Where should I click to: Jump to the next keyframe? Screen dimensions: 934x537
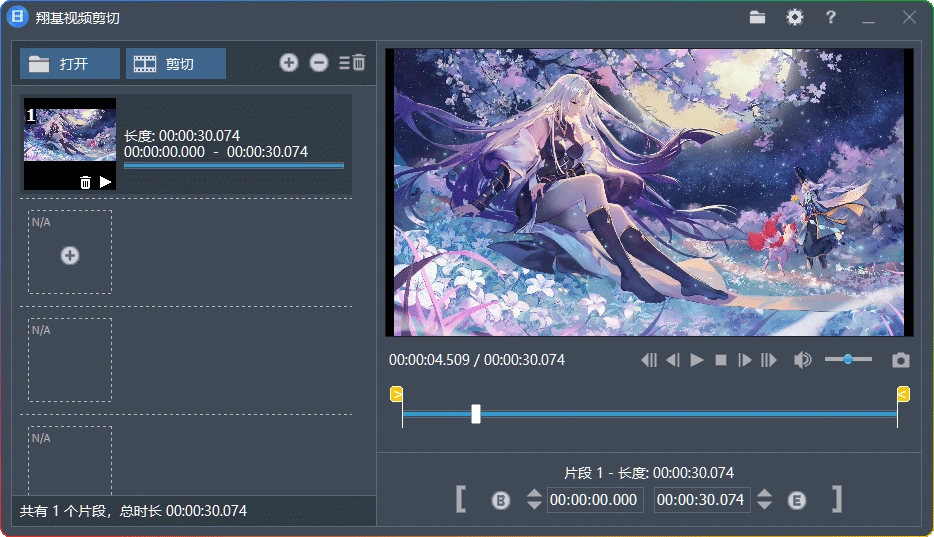pyautogui.click(x=769, y=360)
